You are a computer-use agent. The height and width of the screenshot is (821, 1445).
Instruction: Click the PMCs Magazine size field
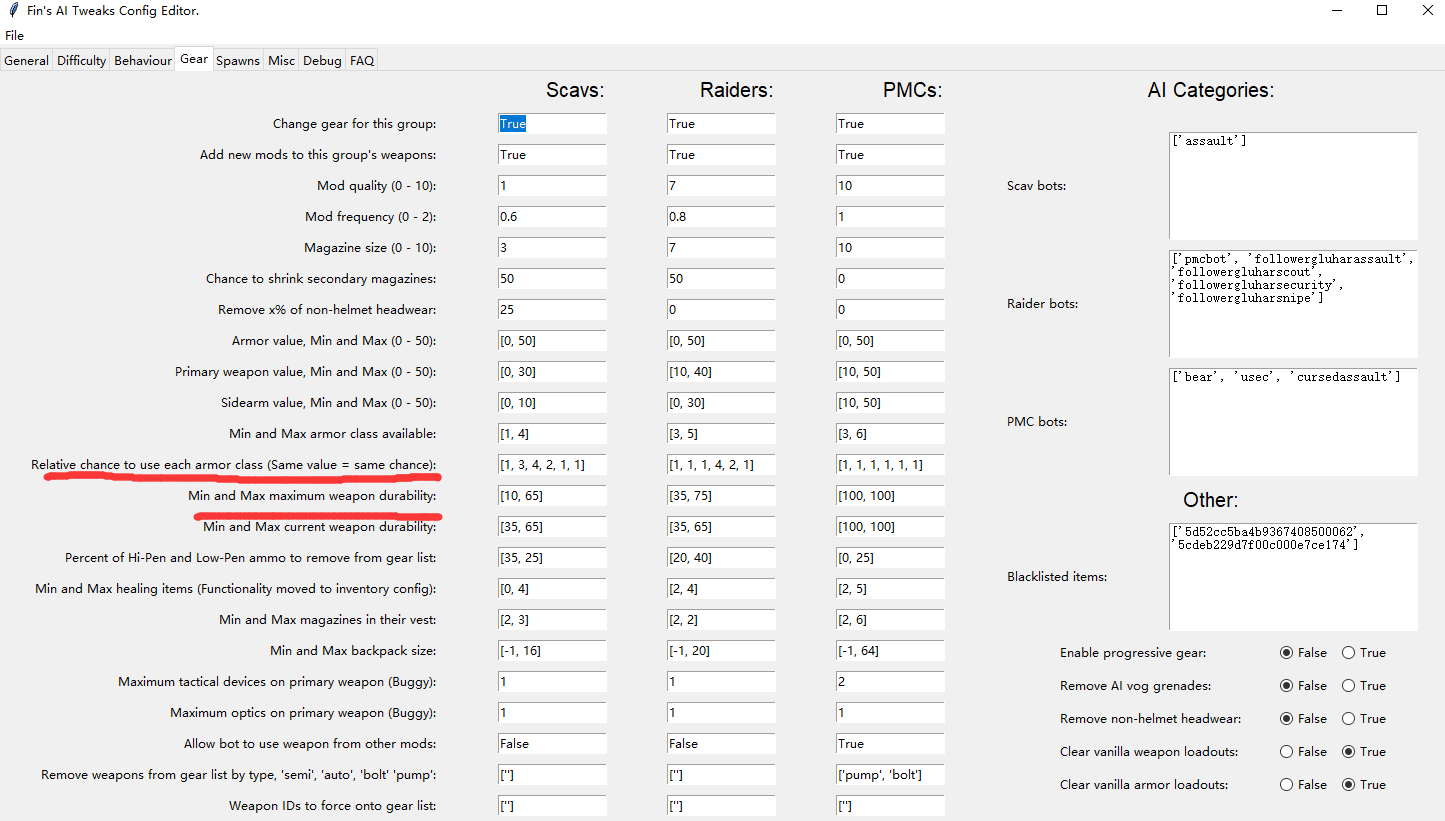click(890, 248)
